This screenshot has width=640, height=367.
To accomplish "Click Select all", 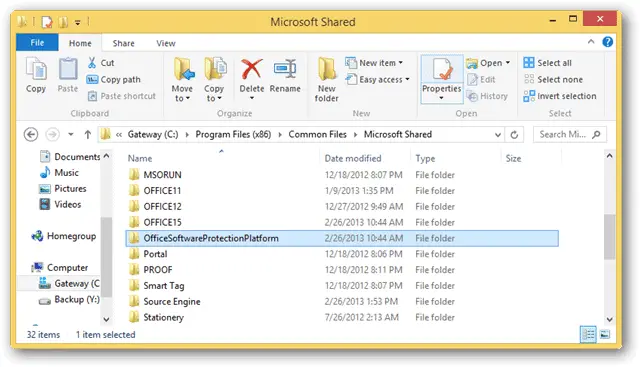I will point(548,63).
